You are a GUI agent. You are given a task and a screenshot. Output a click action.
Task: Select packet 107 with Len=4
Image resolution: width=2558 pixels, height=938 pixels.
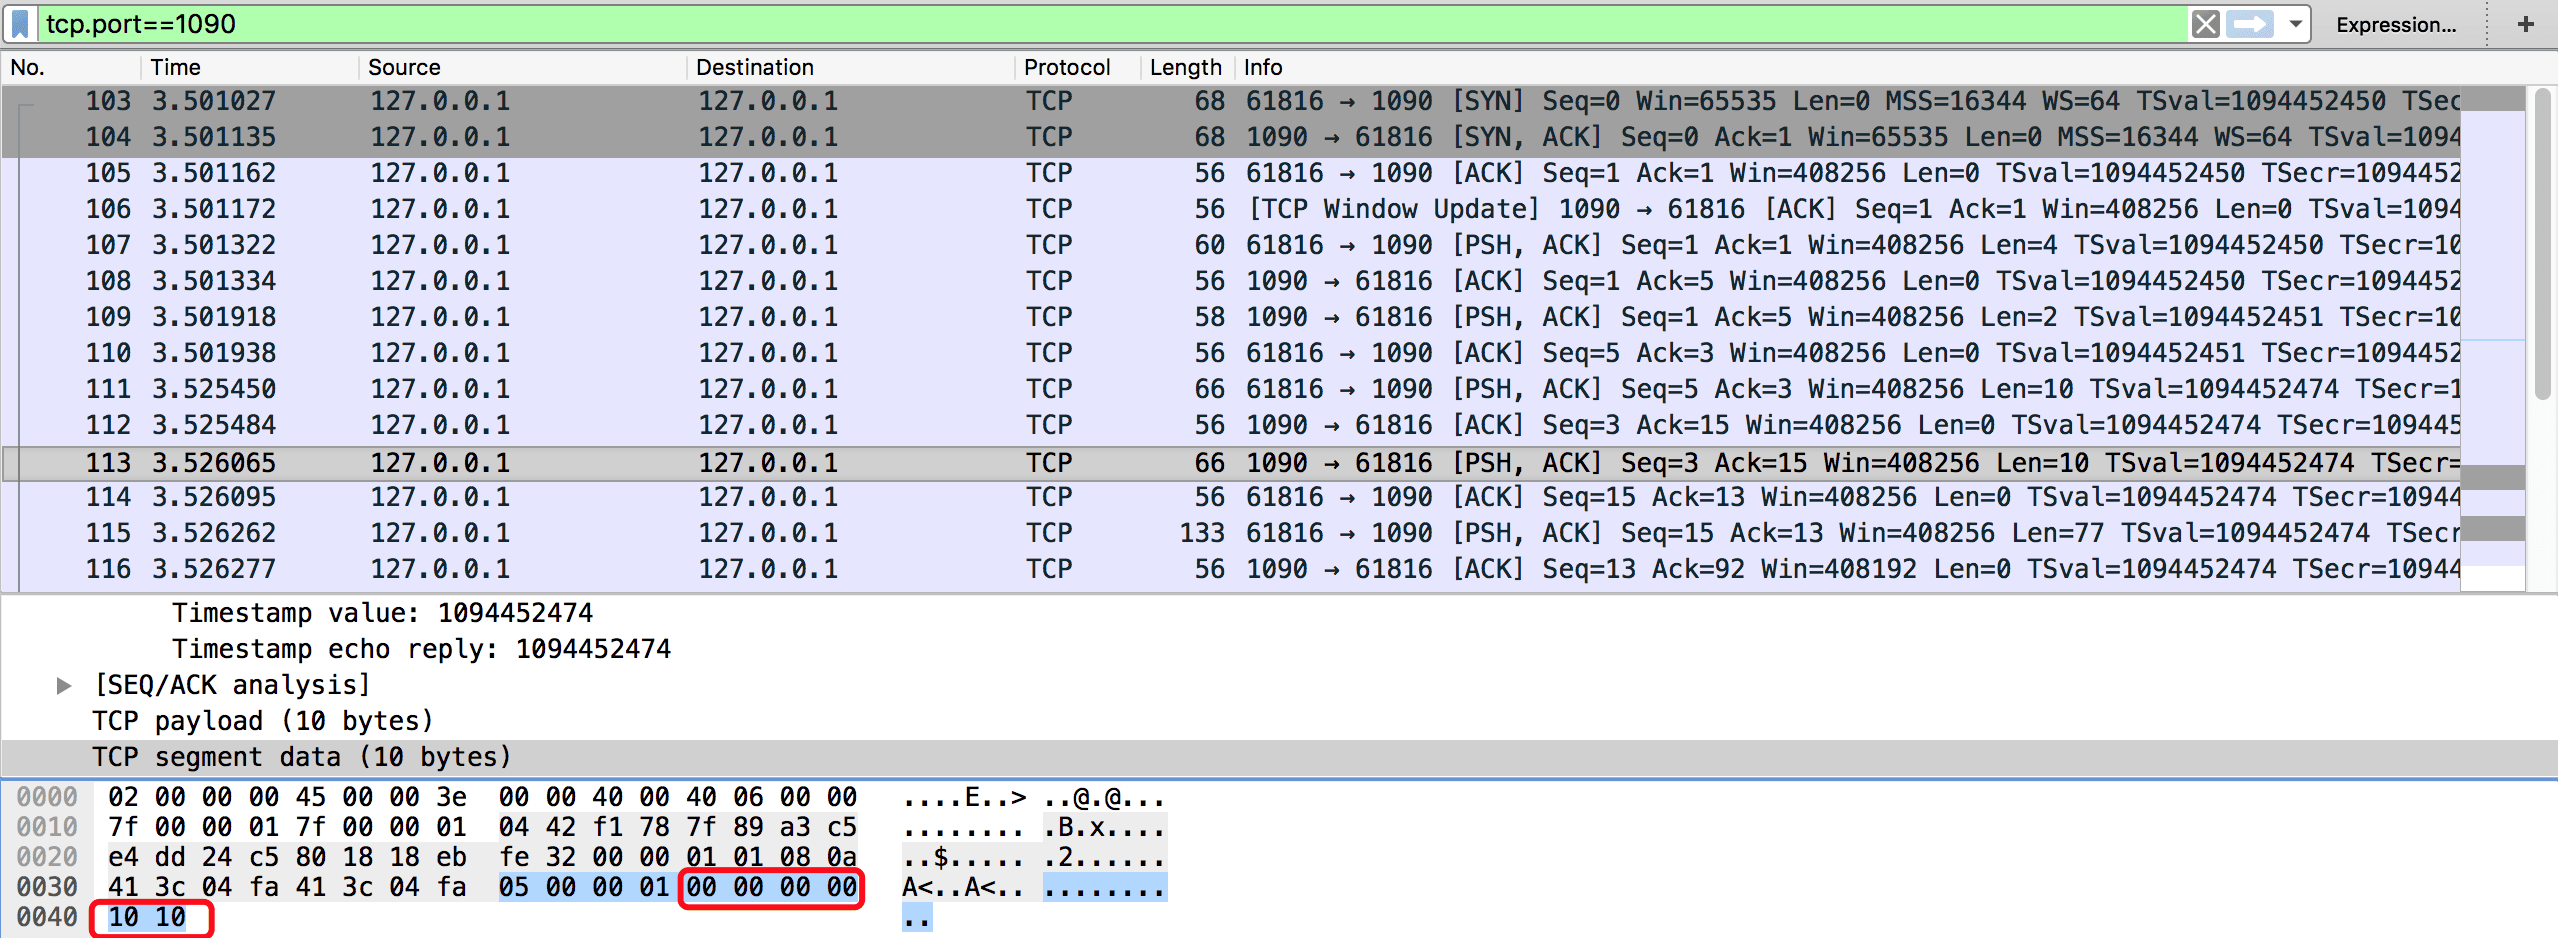(x=1230, y=245)
